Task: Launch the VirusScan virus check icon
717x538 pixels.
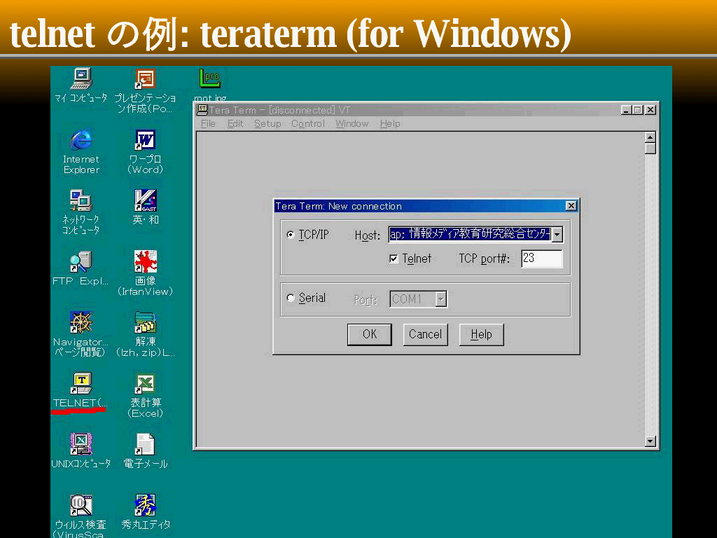Action: click(x=81, y=505)
